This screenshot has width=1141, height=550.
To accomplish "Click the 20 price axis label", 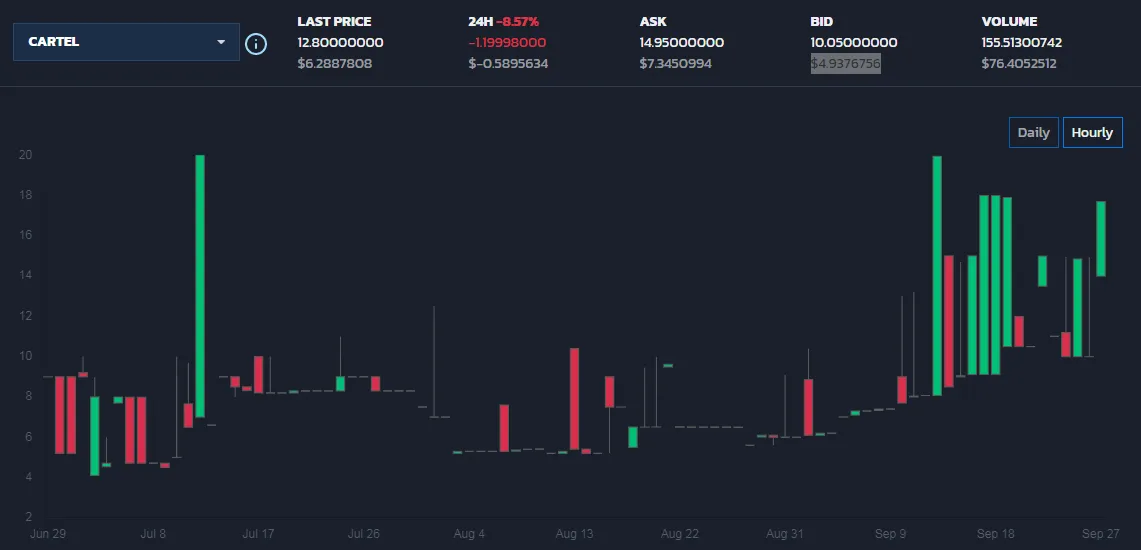I will [x=25, y=155].
